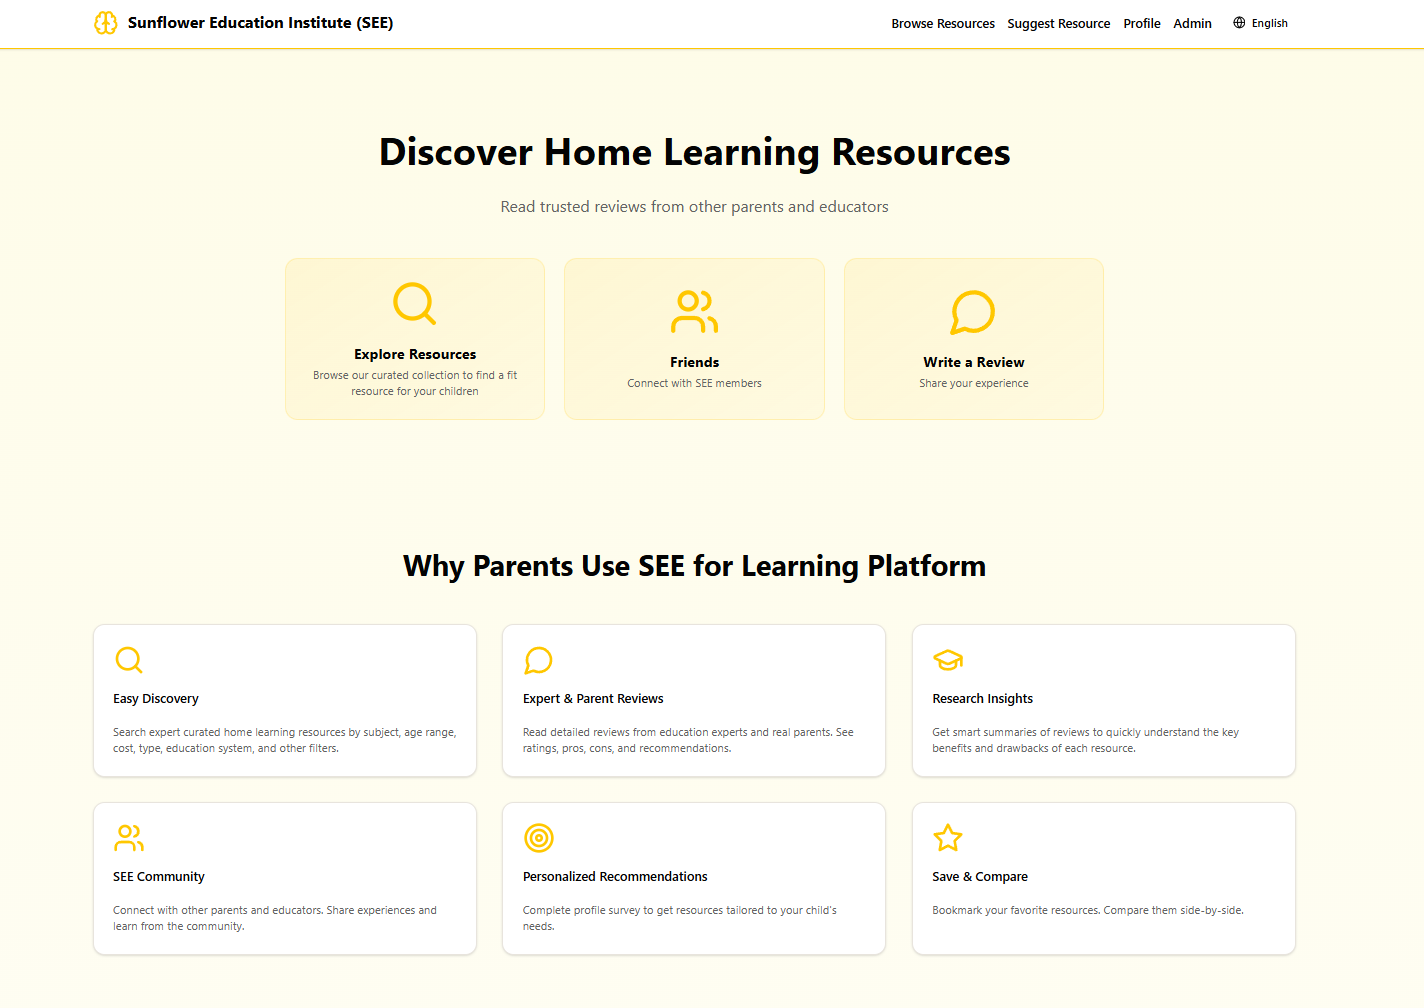Click the Sunflower Education Institute (SEE) title link
This screenshot has height=1008, width=1424.
pos(260,23)
